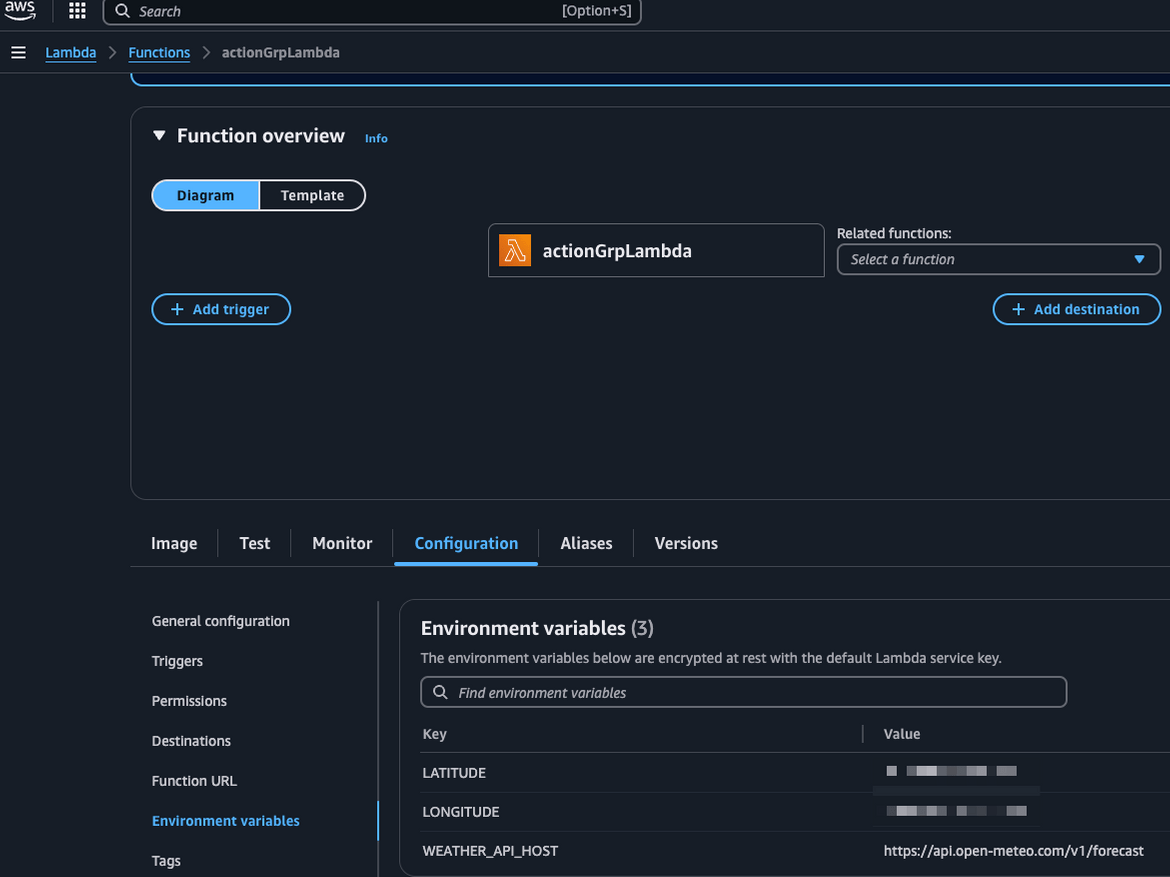1170x877 pixels.
Task: Focus the top AWS Search field
Action: 372,11
